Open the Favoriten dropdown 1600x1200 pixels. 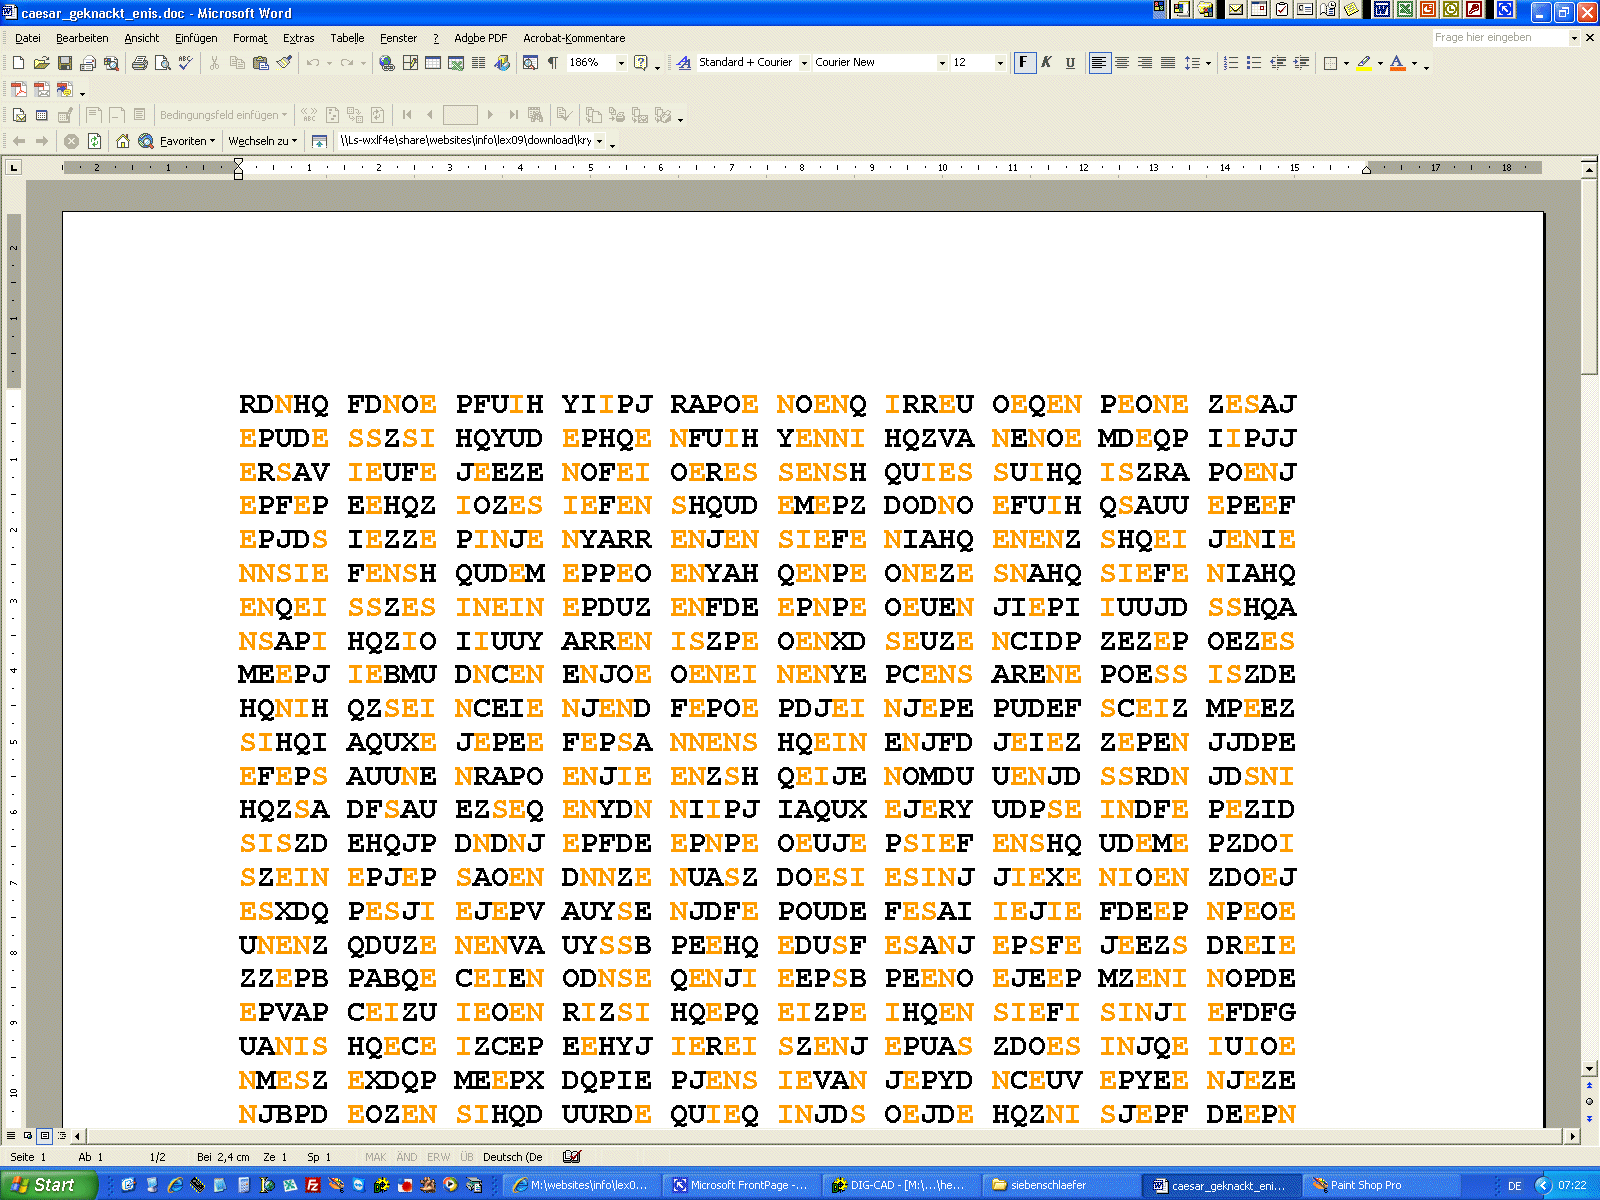[x=187, y=141]
